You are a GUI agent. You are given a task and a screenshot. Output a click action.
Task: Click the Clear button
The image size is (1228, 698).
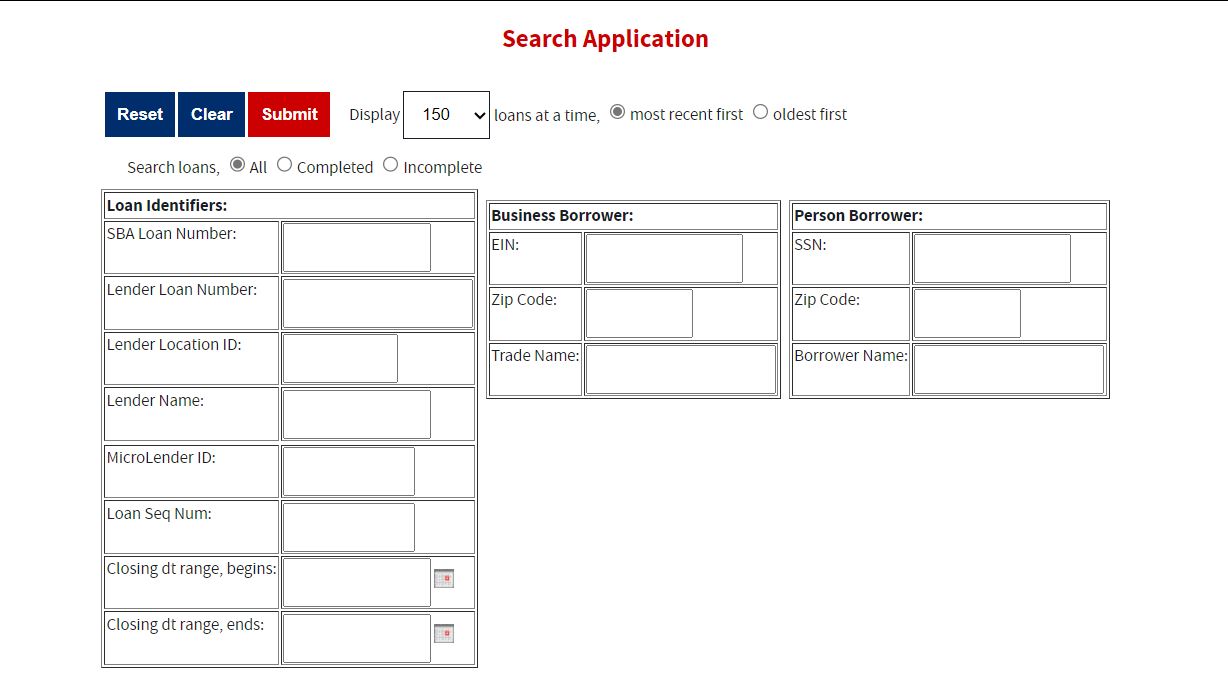pyautogui.click(x=211, y=115)
